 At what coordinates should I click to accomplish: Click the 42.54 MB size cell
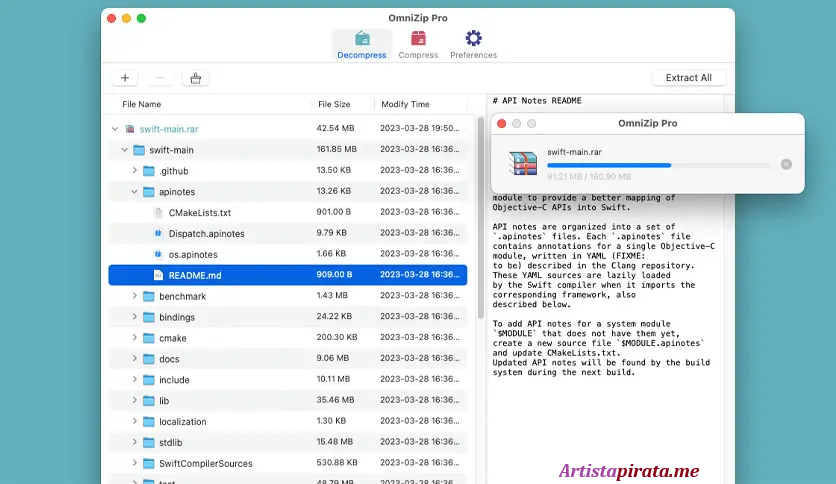click(x=335, y=128)
